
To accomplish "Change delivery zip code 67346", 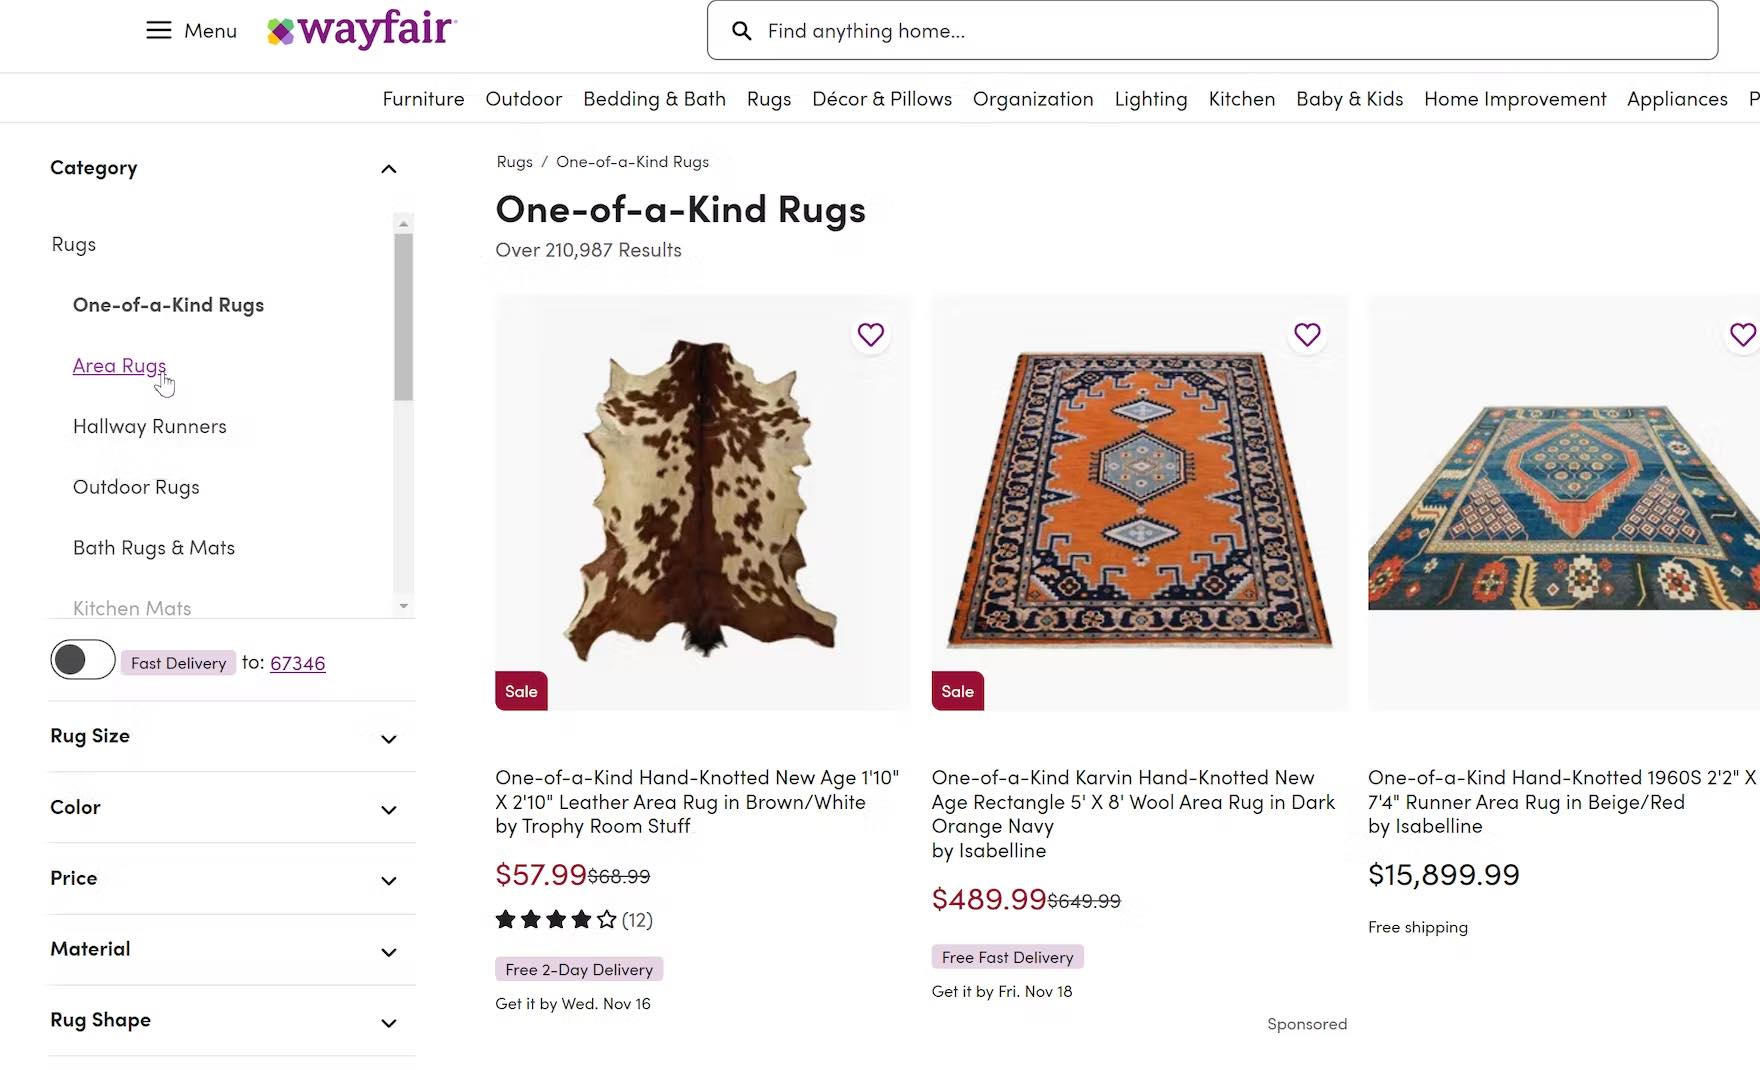I will click(x=297, y=663).
